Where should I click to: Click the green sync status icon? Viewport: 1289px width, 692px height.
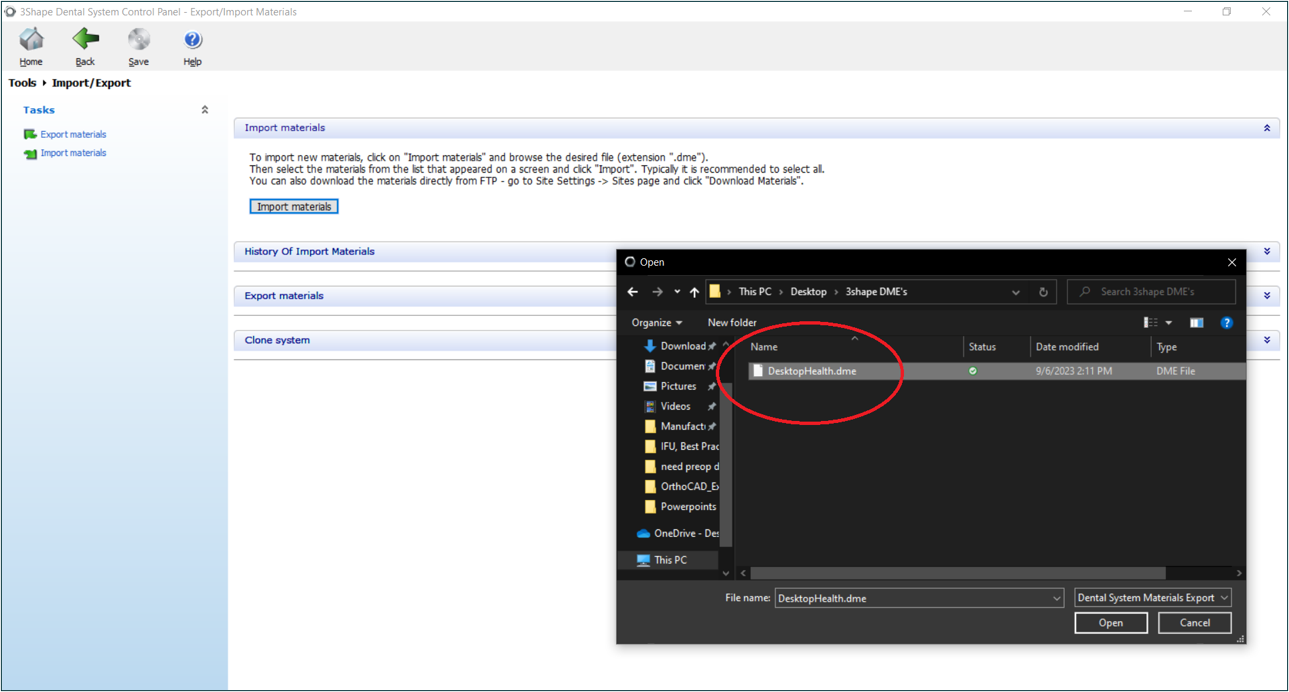pyautogui.click(x=973, y=371)
